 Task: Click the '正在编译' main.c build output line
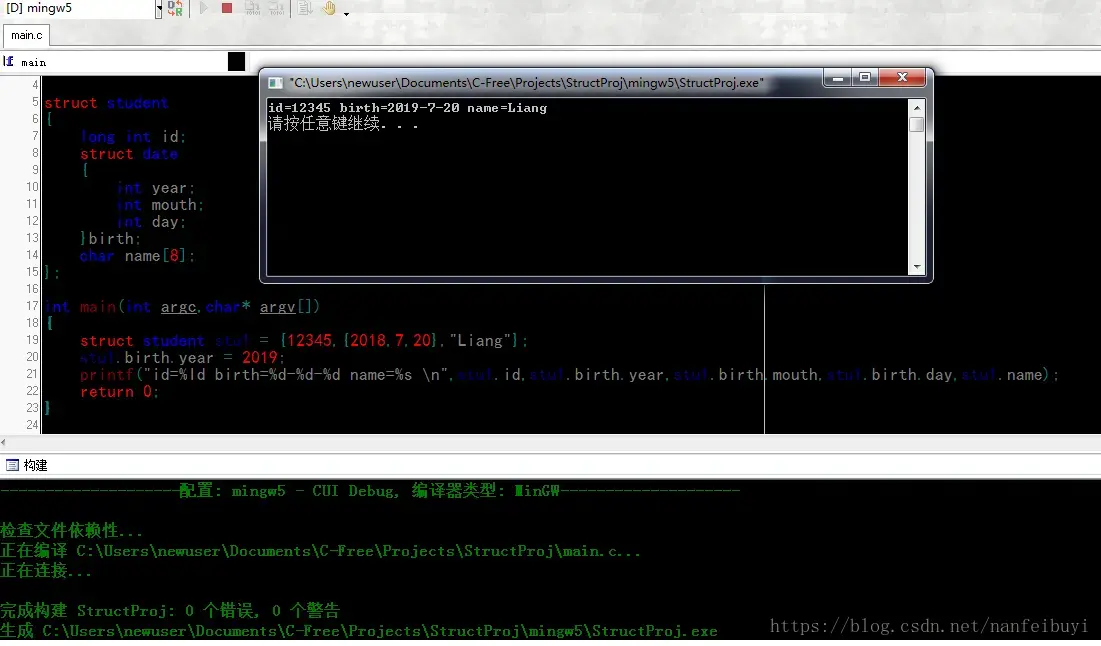tap(320, 551)
